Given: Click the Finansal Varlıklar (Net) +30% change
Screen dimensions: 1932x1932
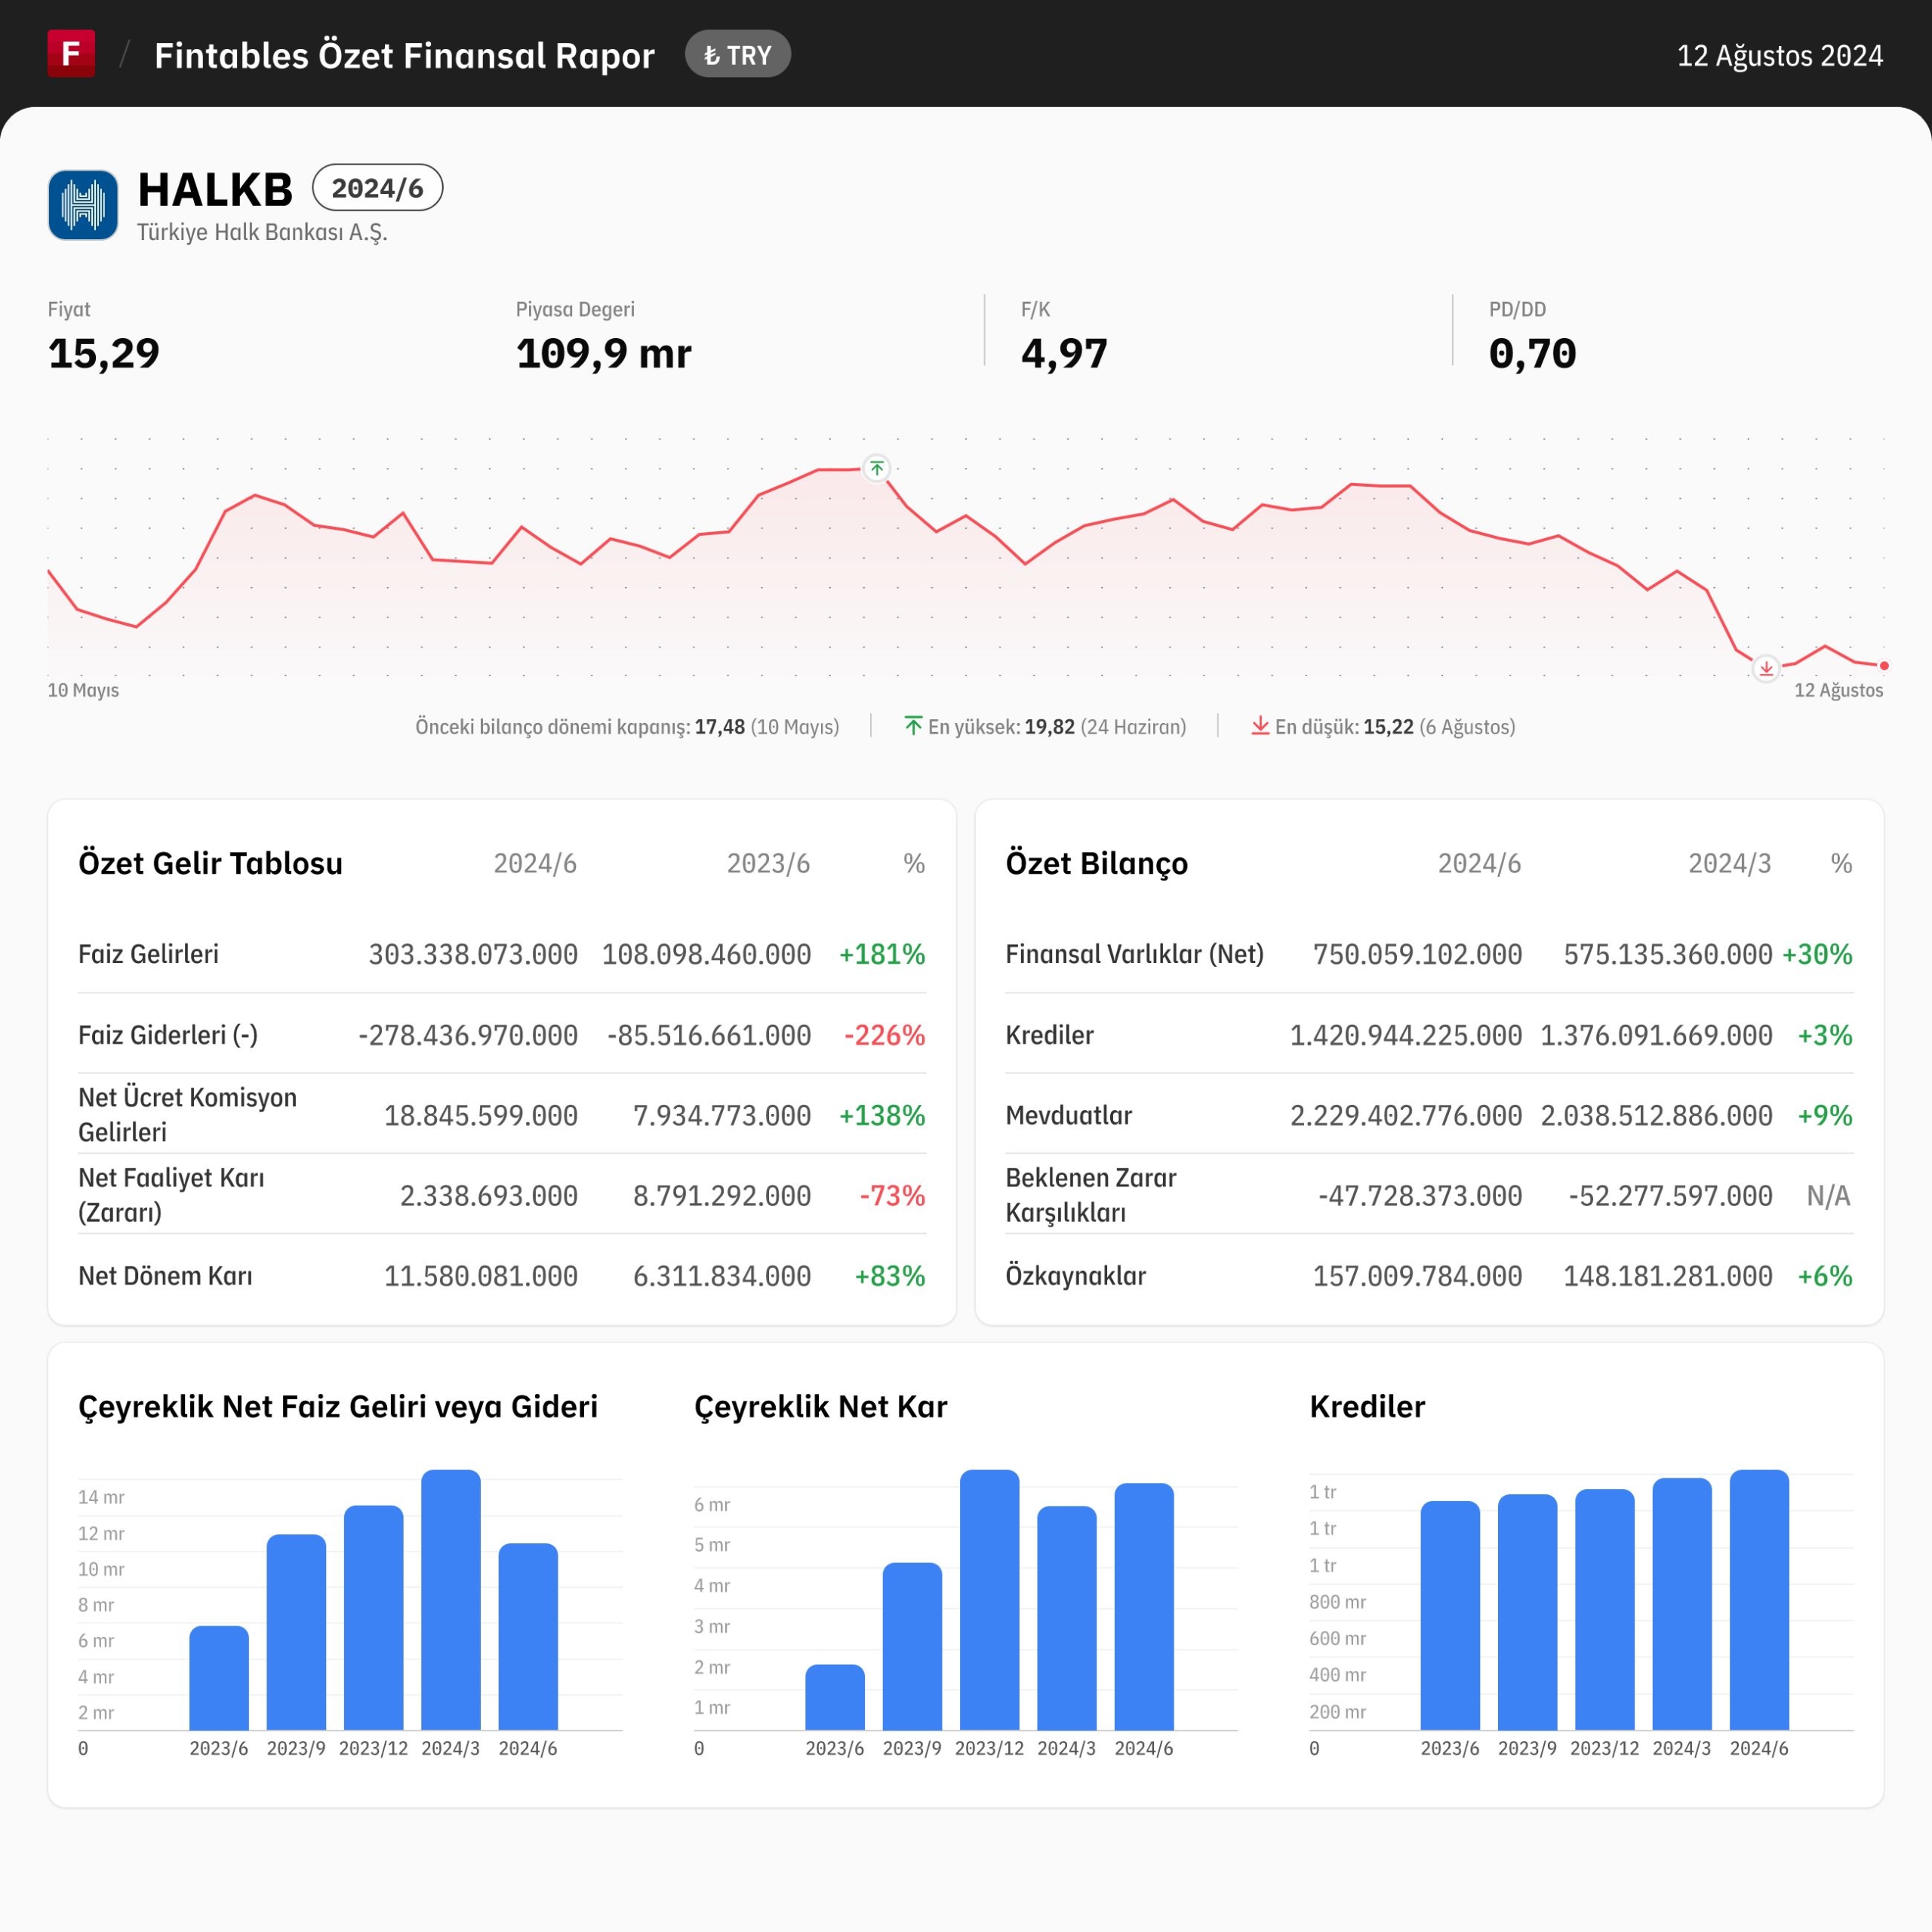Looking at the screenshot, I should tap(1817, 954).
